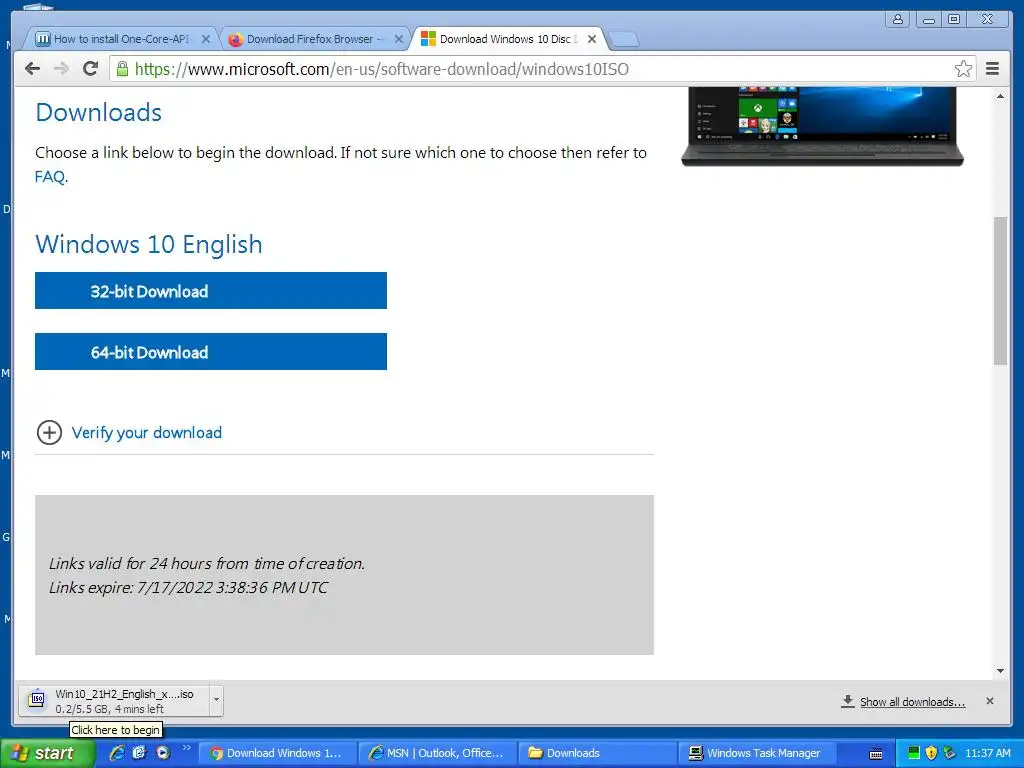Image resolution: width=1024 pixels, height=768 pixels.
Task: Click the safely remove hardware tray icon
Action: (950, 753)
